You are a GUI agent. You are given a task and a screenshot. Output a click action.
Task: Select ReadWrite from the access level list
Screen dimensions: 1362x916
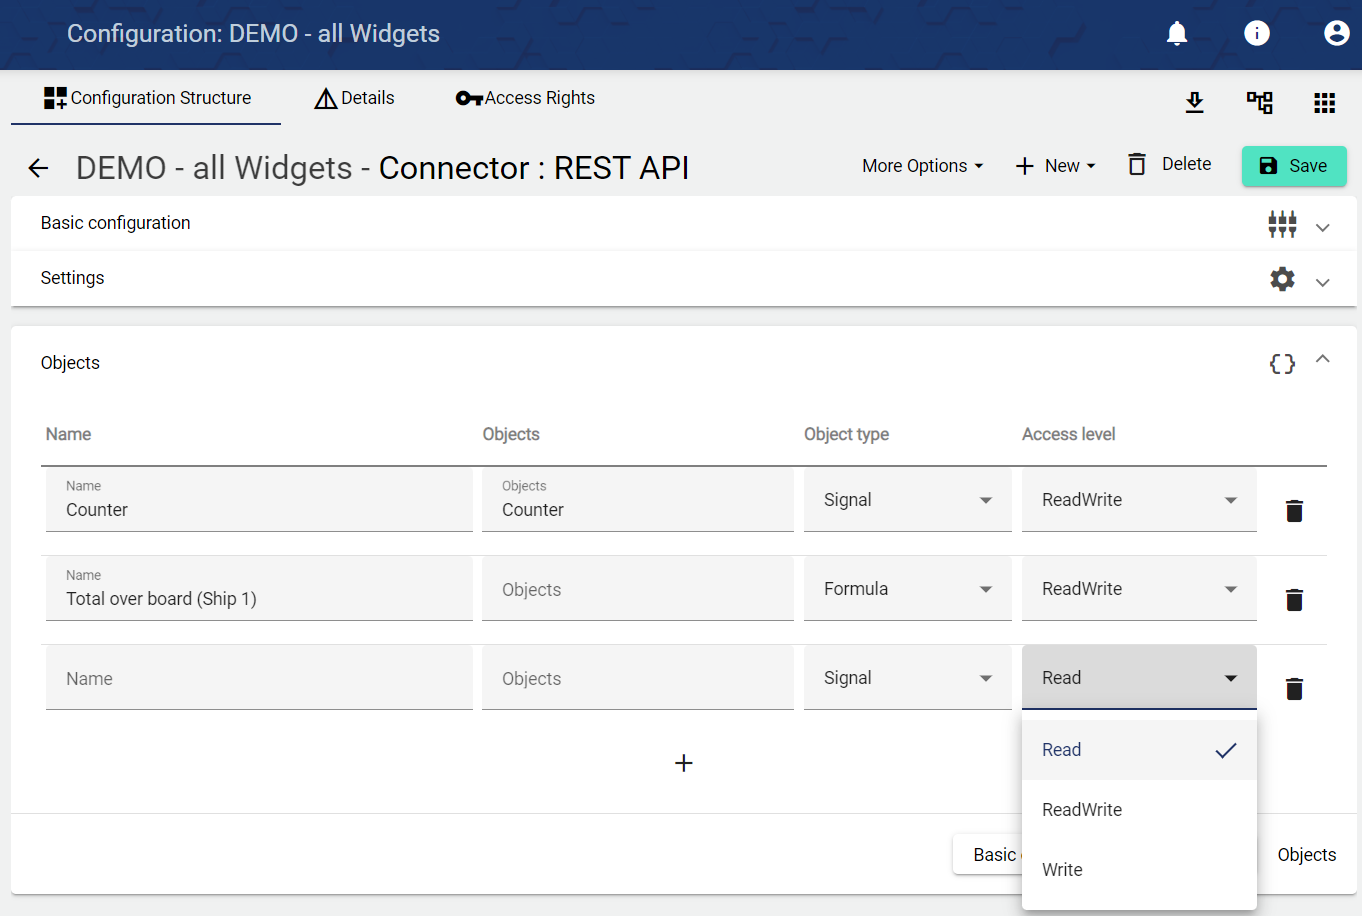click(1082, 810)
